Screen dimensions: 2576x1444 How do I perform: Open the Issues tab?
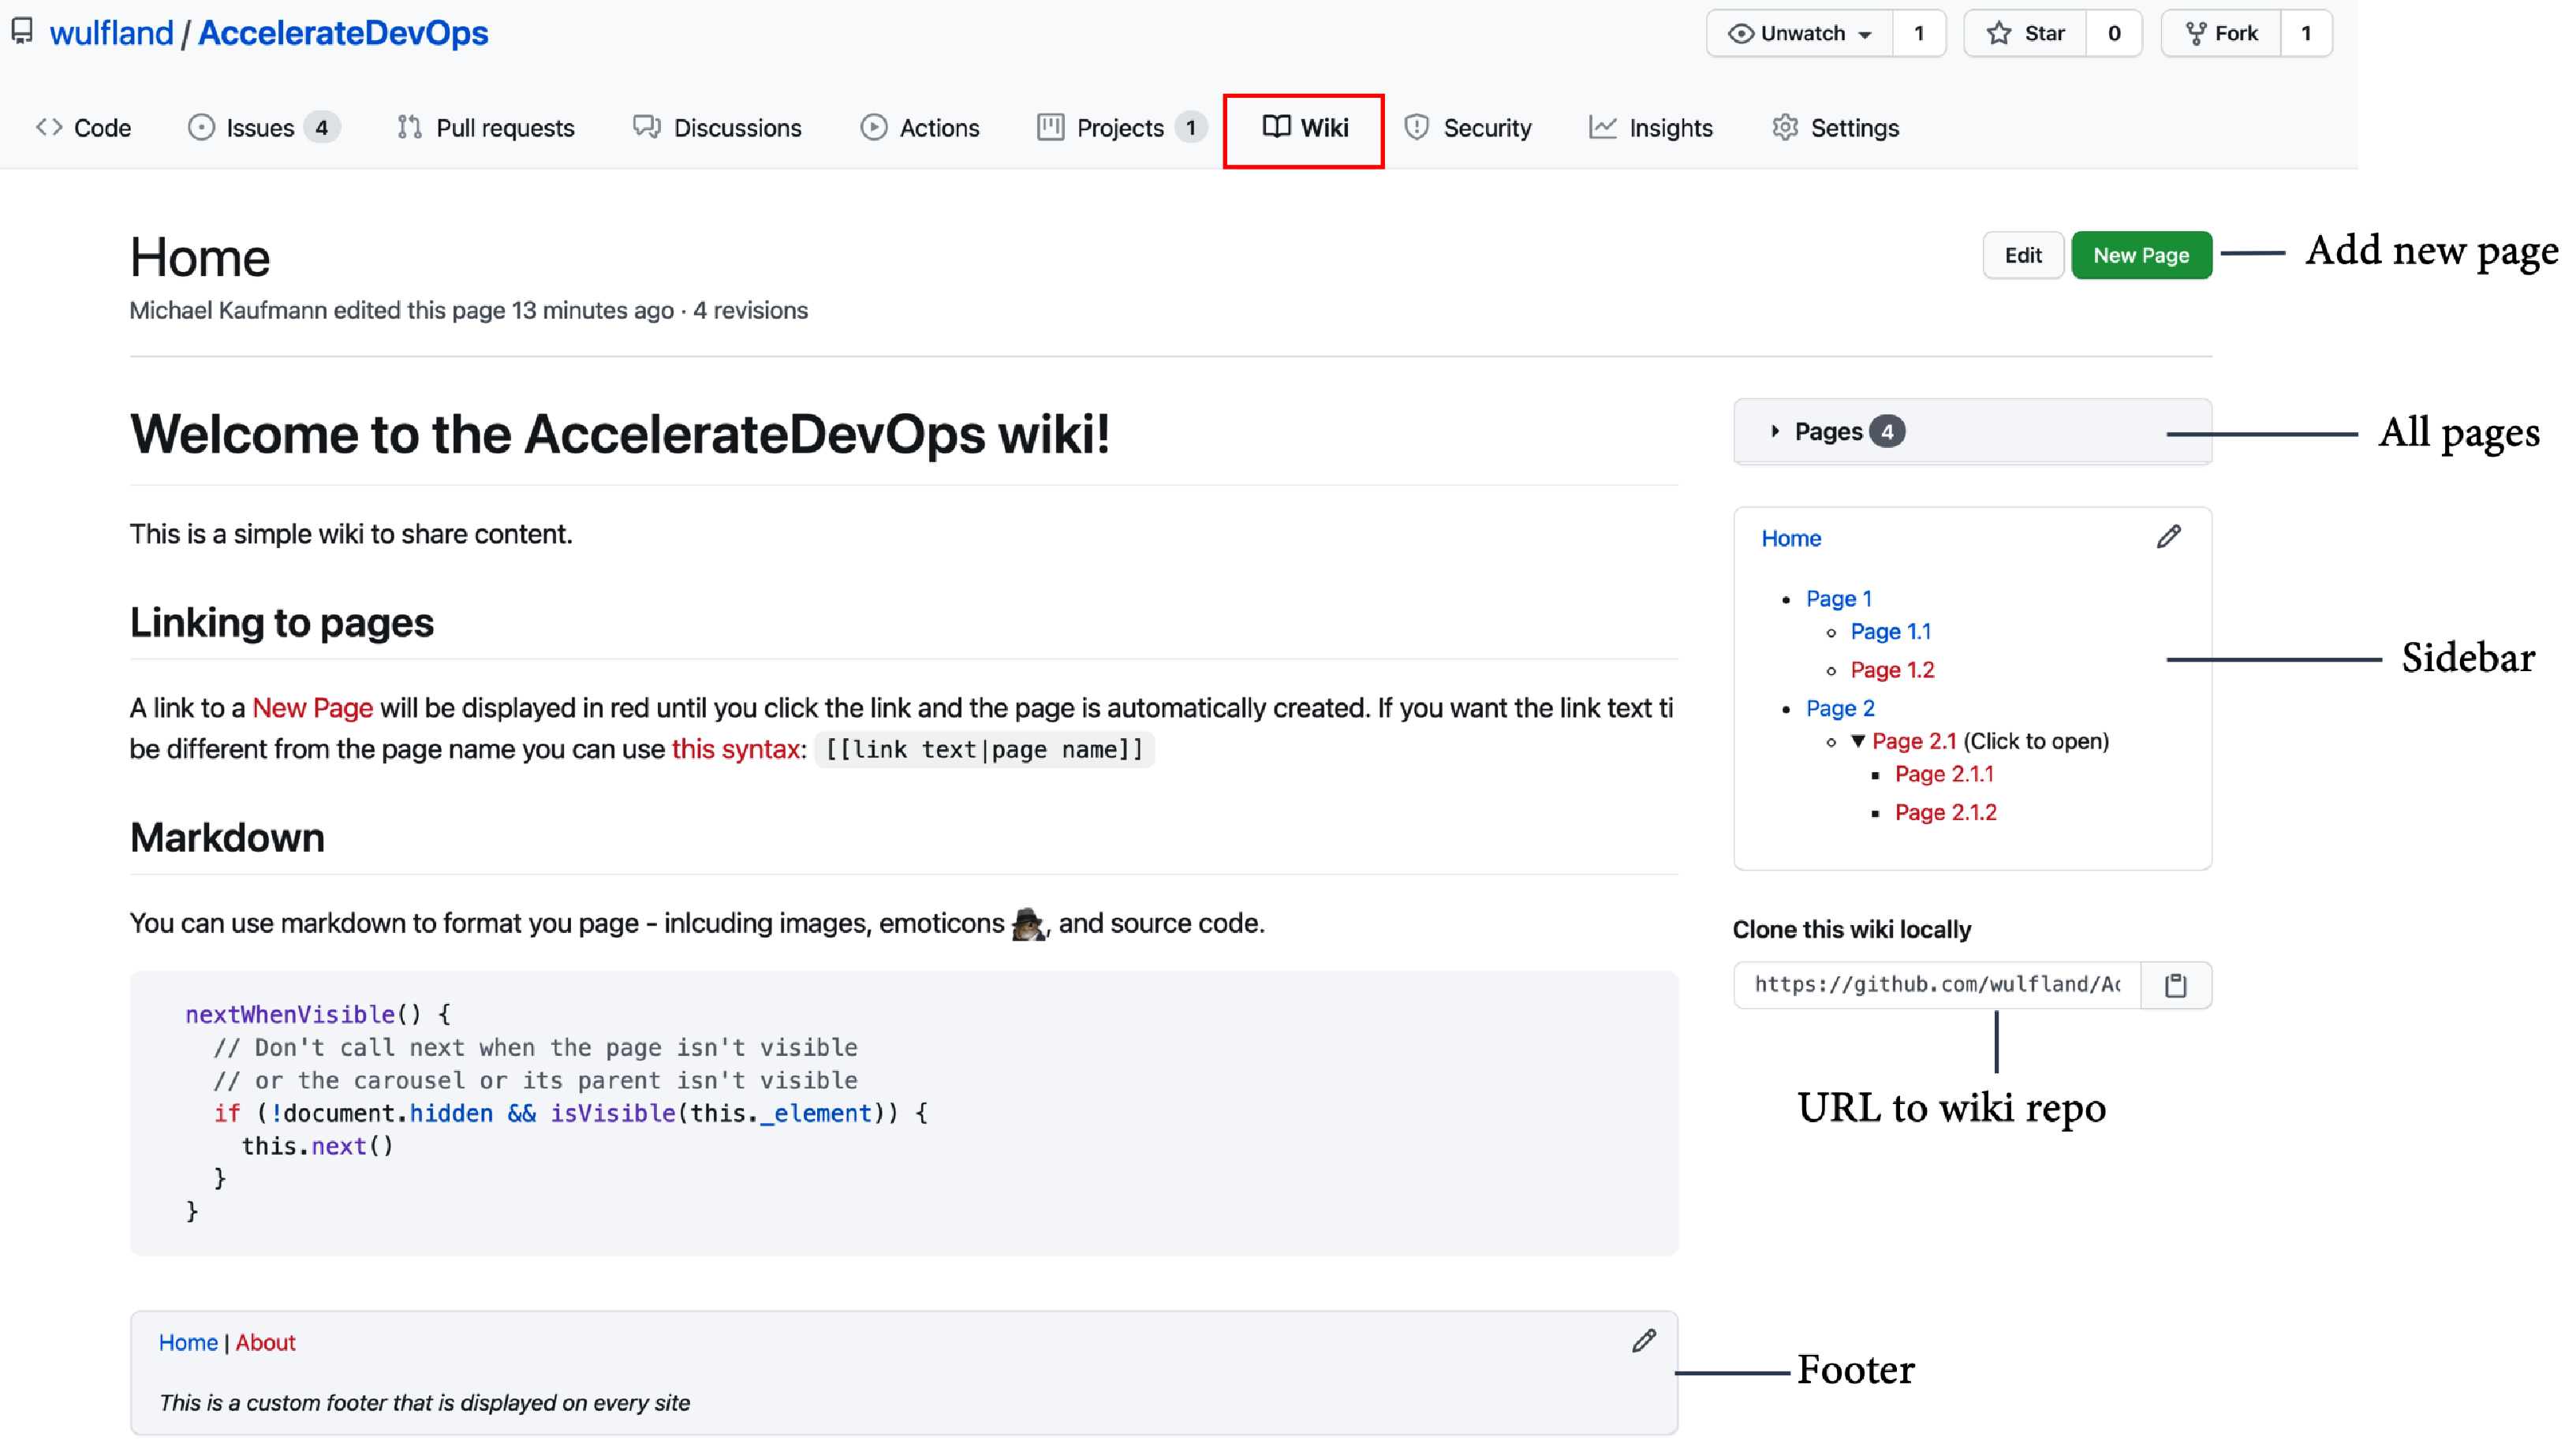[x=263, y=128]
